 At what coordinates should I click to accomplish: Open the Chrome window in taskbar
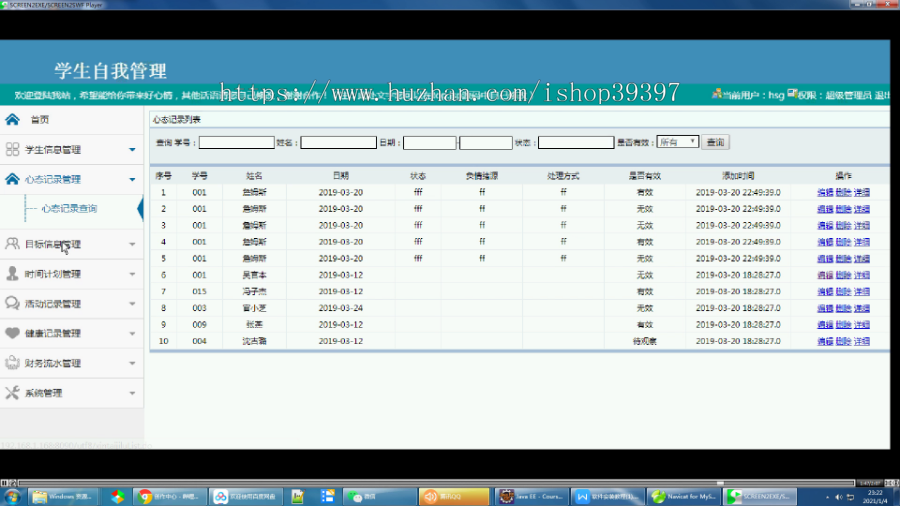coord(169,497)
